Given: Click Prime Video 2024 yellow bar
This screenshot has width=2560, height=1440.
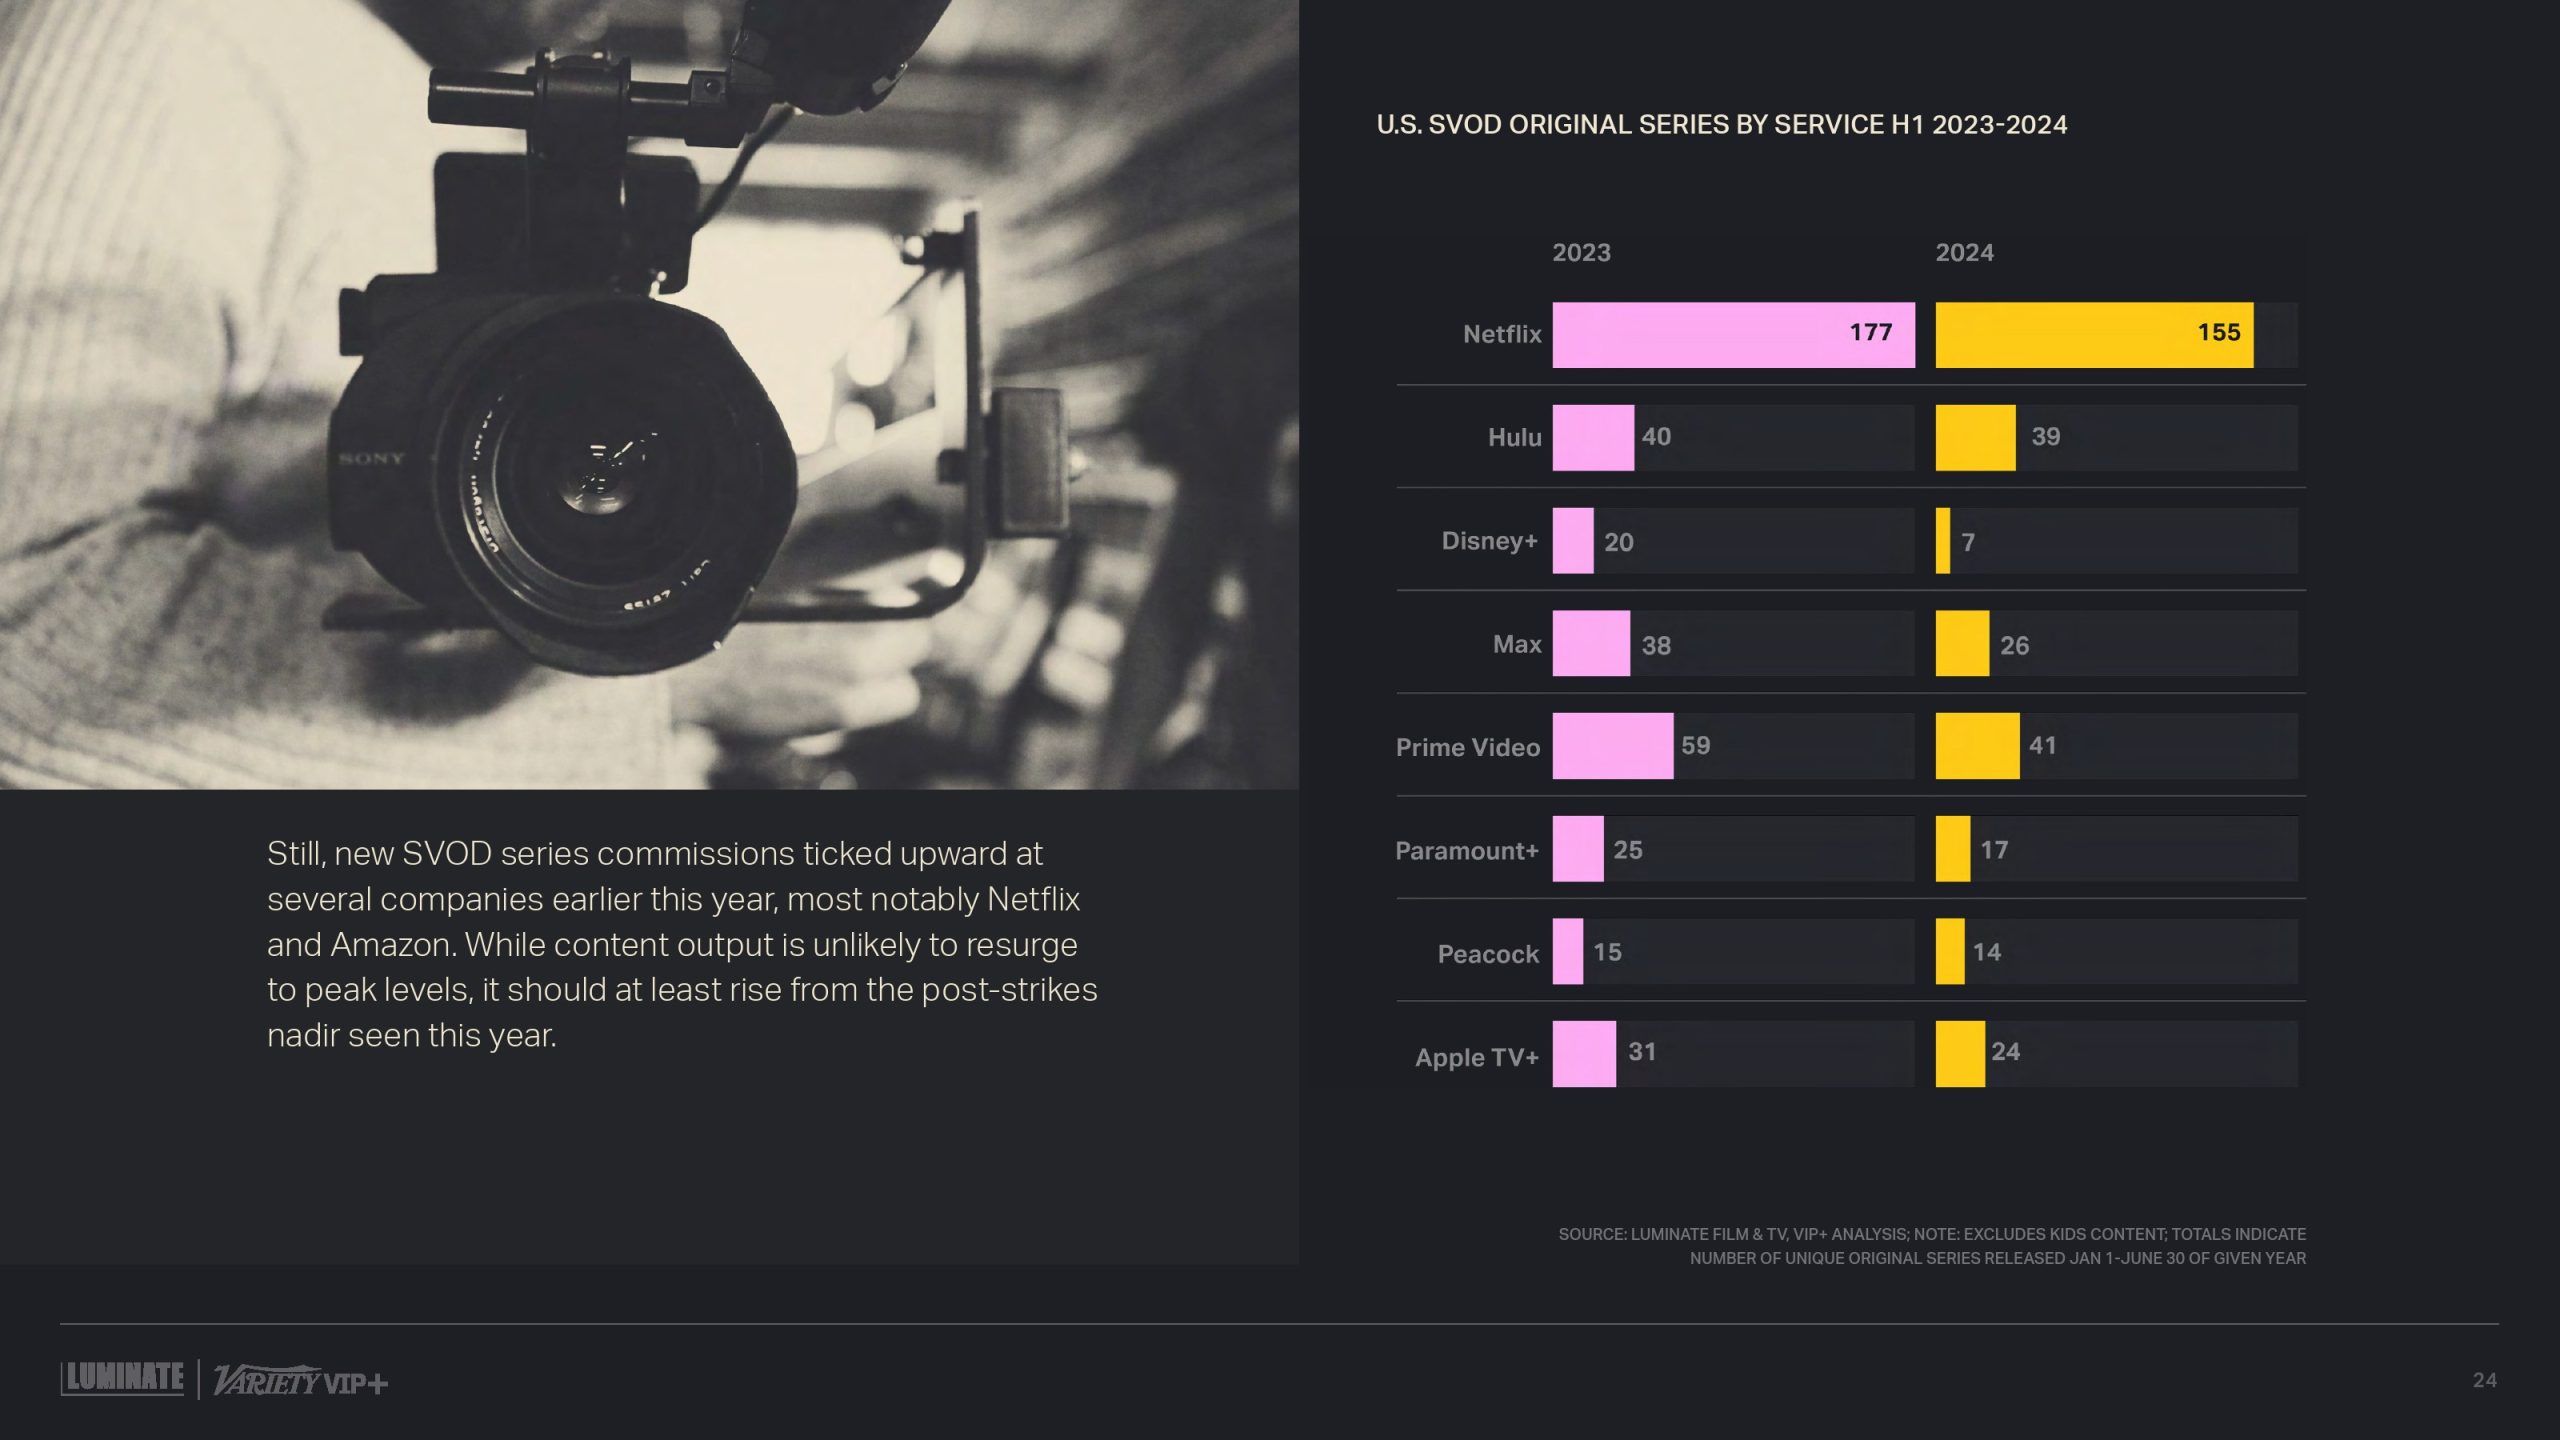Looking at the screenshot, I should (1977, 746).
